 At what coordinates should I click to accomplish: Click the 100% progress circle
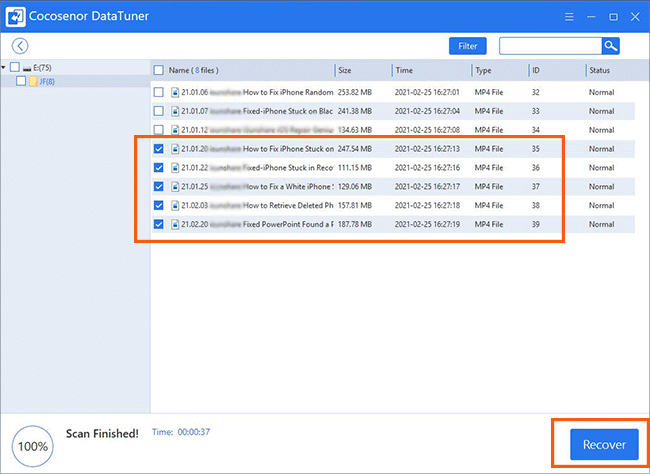pyautogui.click(x=33, y=446)
